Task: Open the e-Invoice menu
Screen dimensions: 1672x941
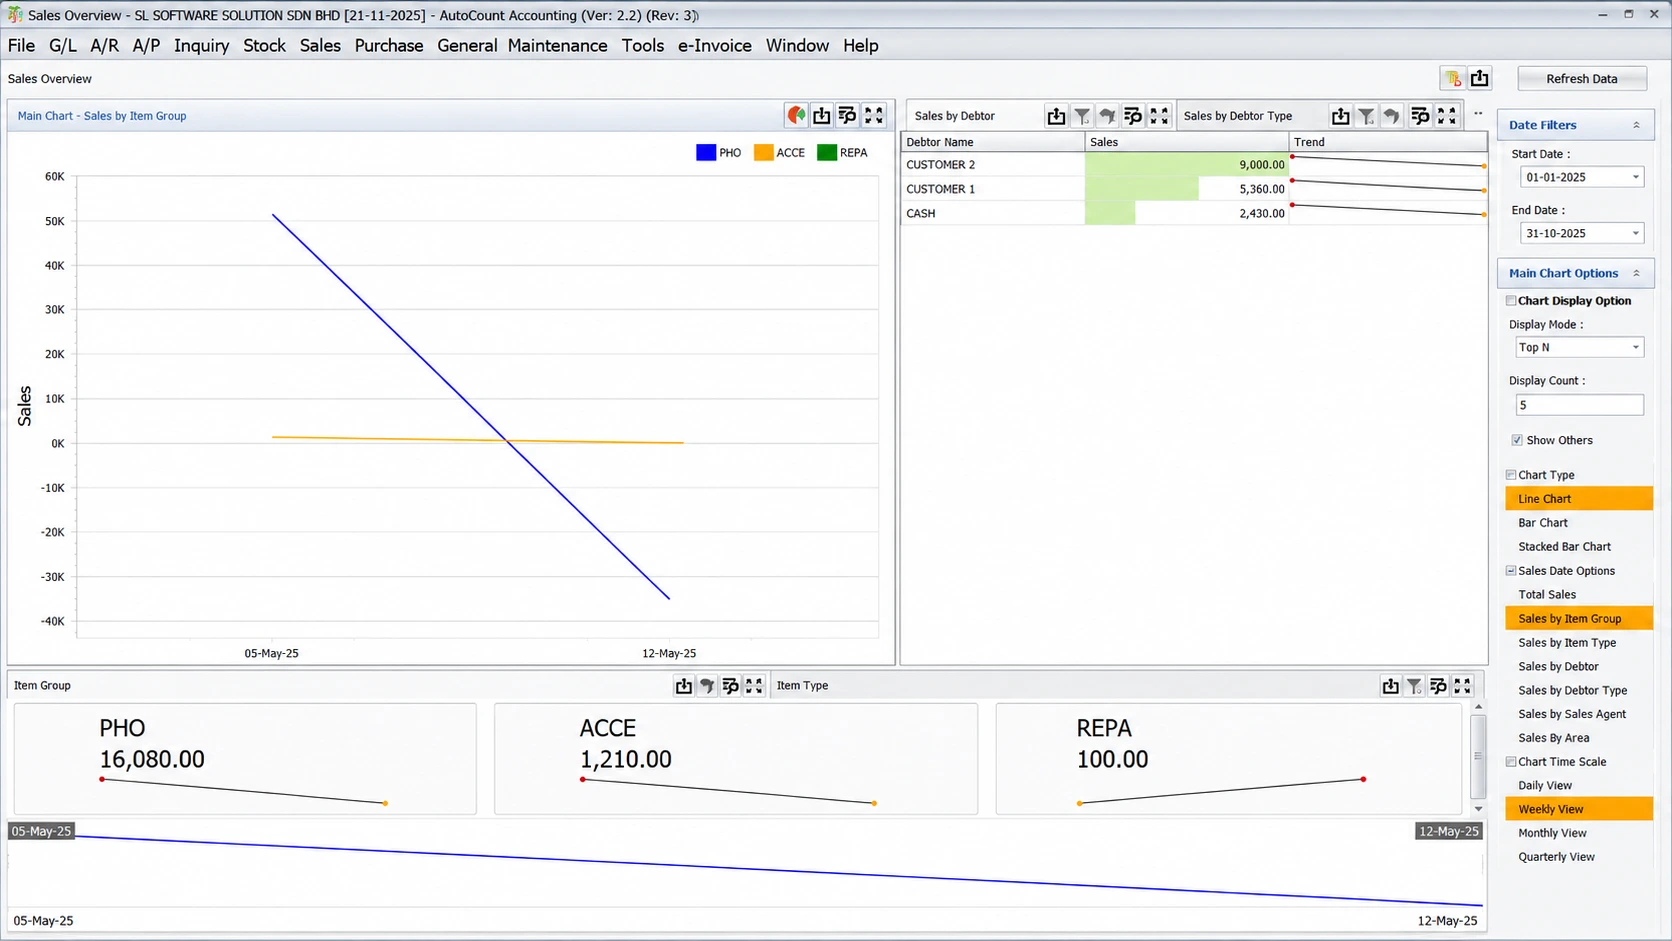Action: [x=714, y=45]
